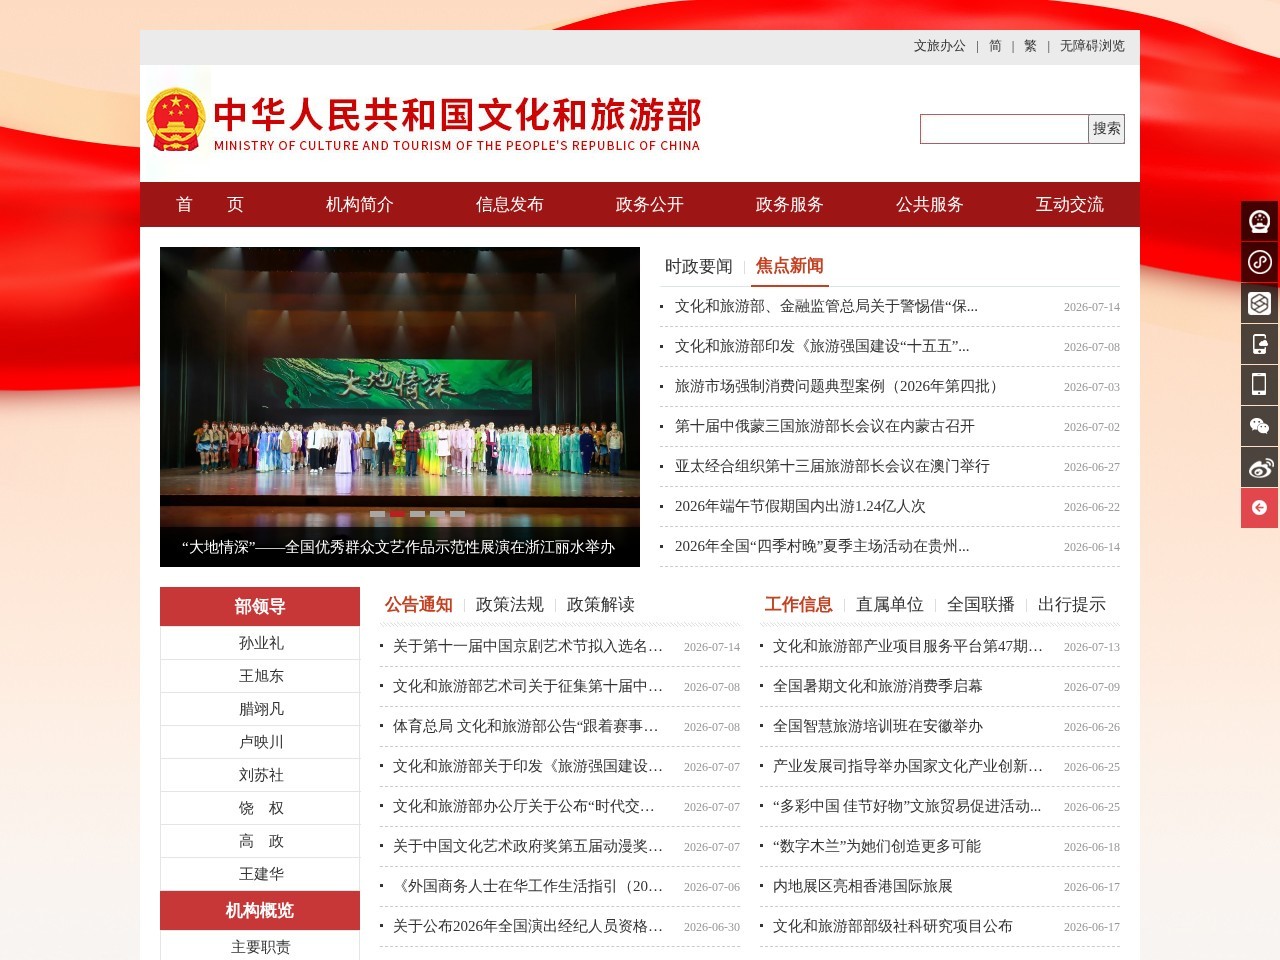Open 全国智慧旅游培训班在安徽举办 article

tap(878, 726)
